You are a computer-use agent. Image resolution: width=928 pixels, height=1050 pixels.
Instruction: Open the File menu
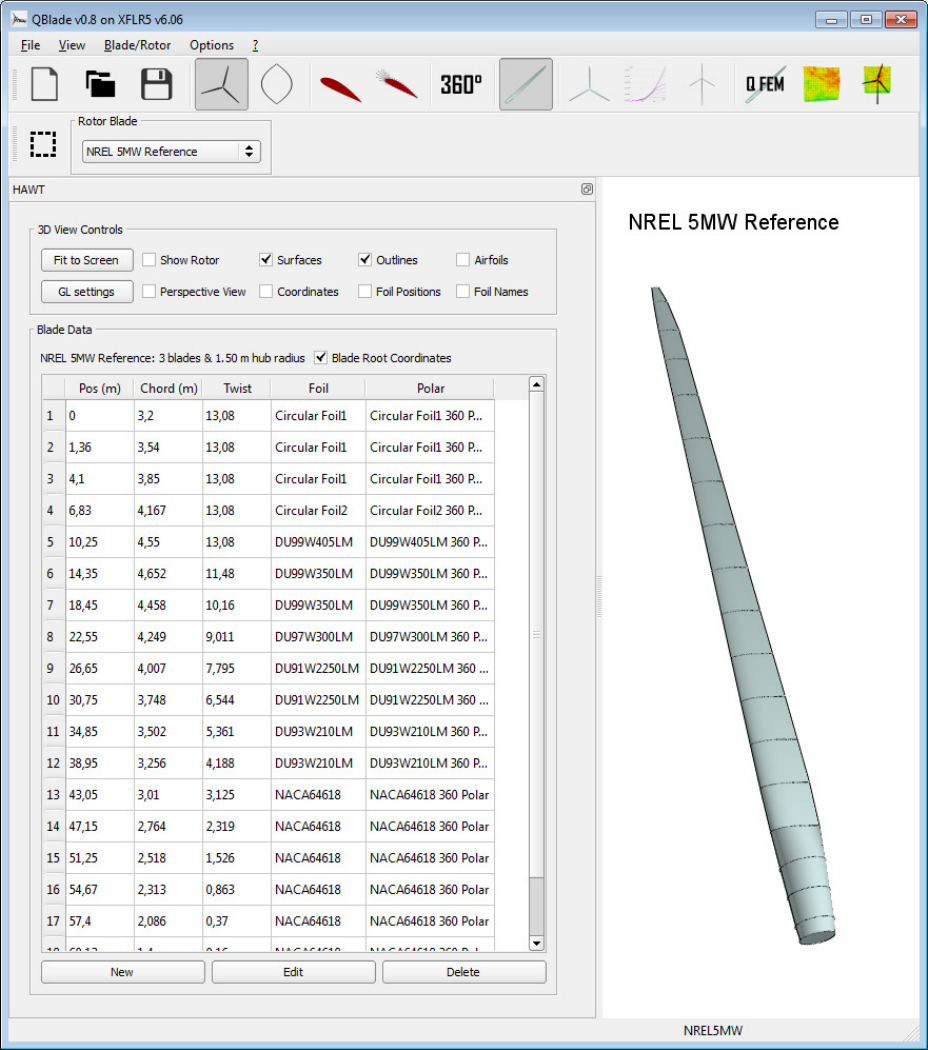click(30, 46)
